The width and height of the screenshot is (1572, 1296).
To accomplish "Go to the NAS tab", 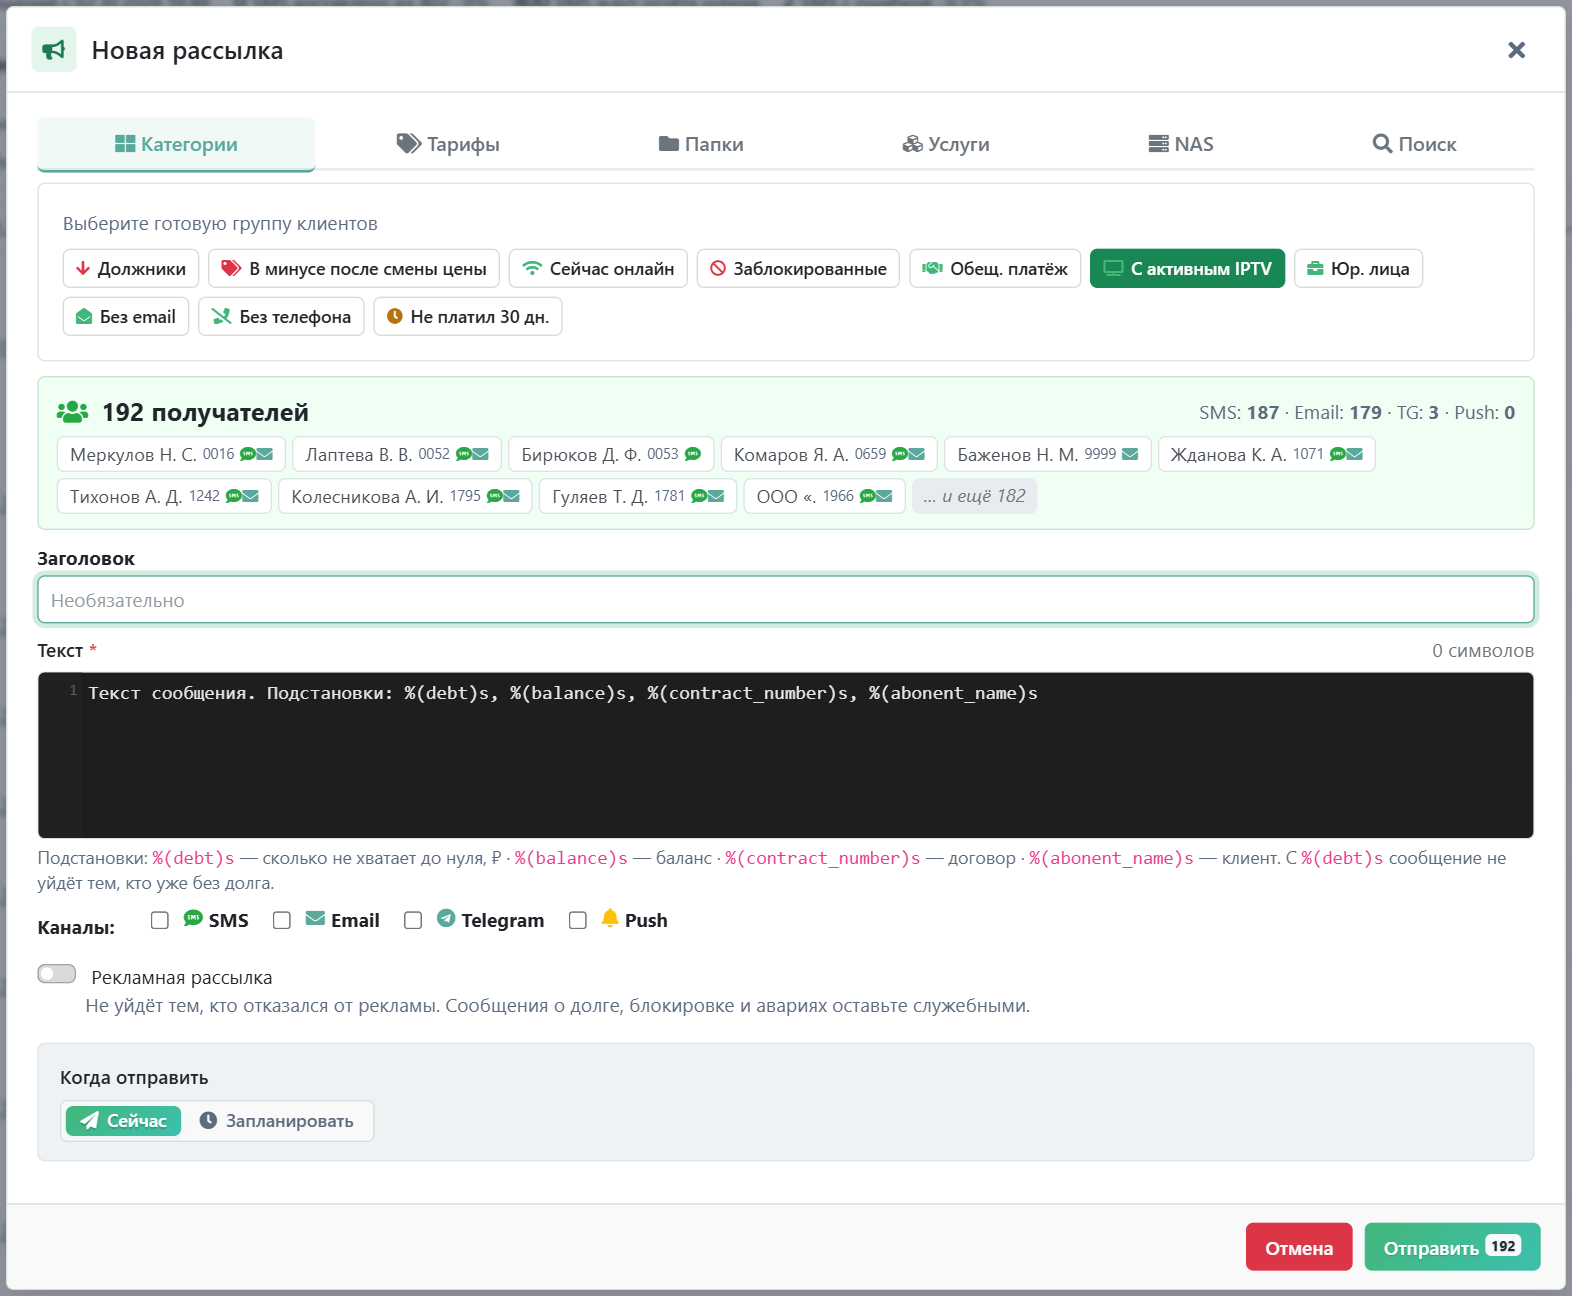I will (1181, 144).
